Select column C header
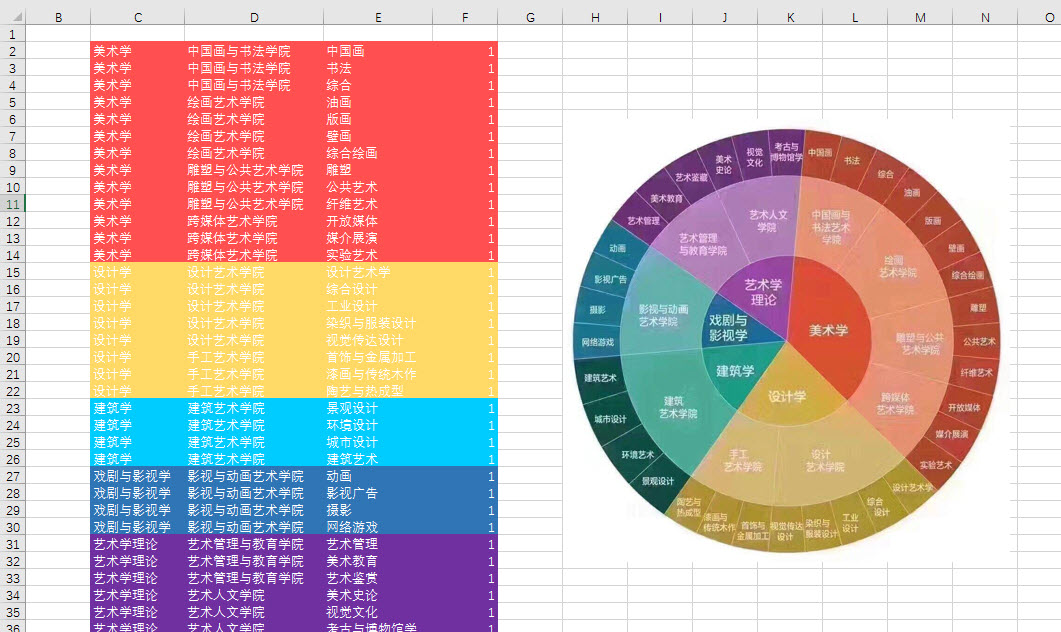1061x632 pixels. [138, 17]
